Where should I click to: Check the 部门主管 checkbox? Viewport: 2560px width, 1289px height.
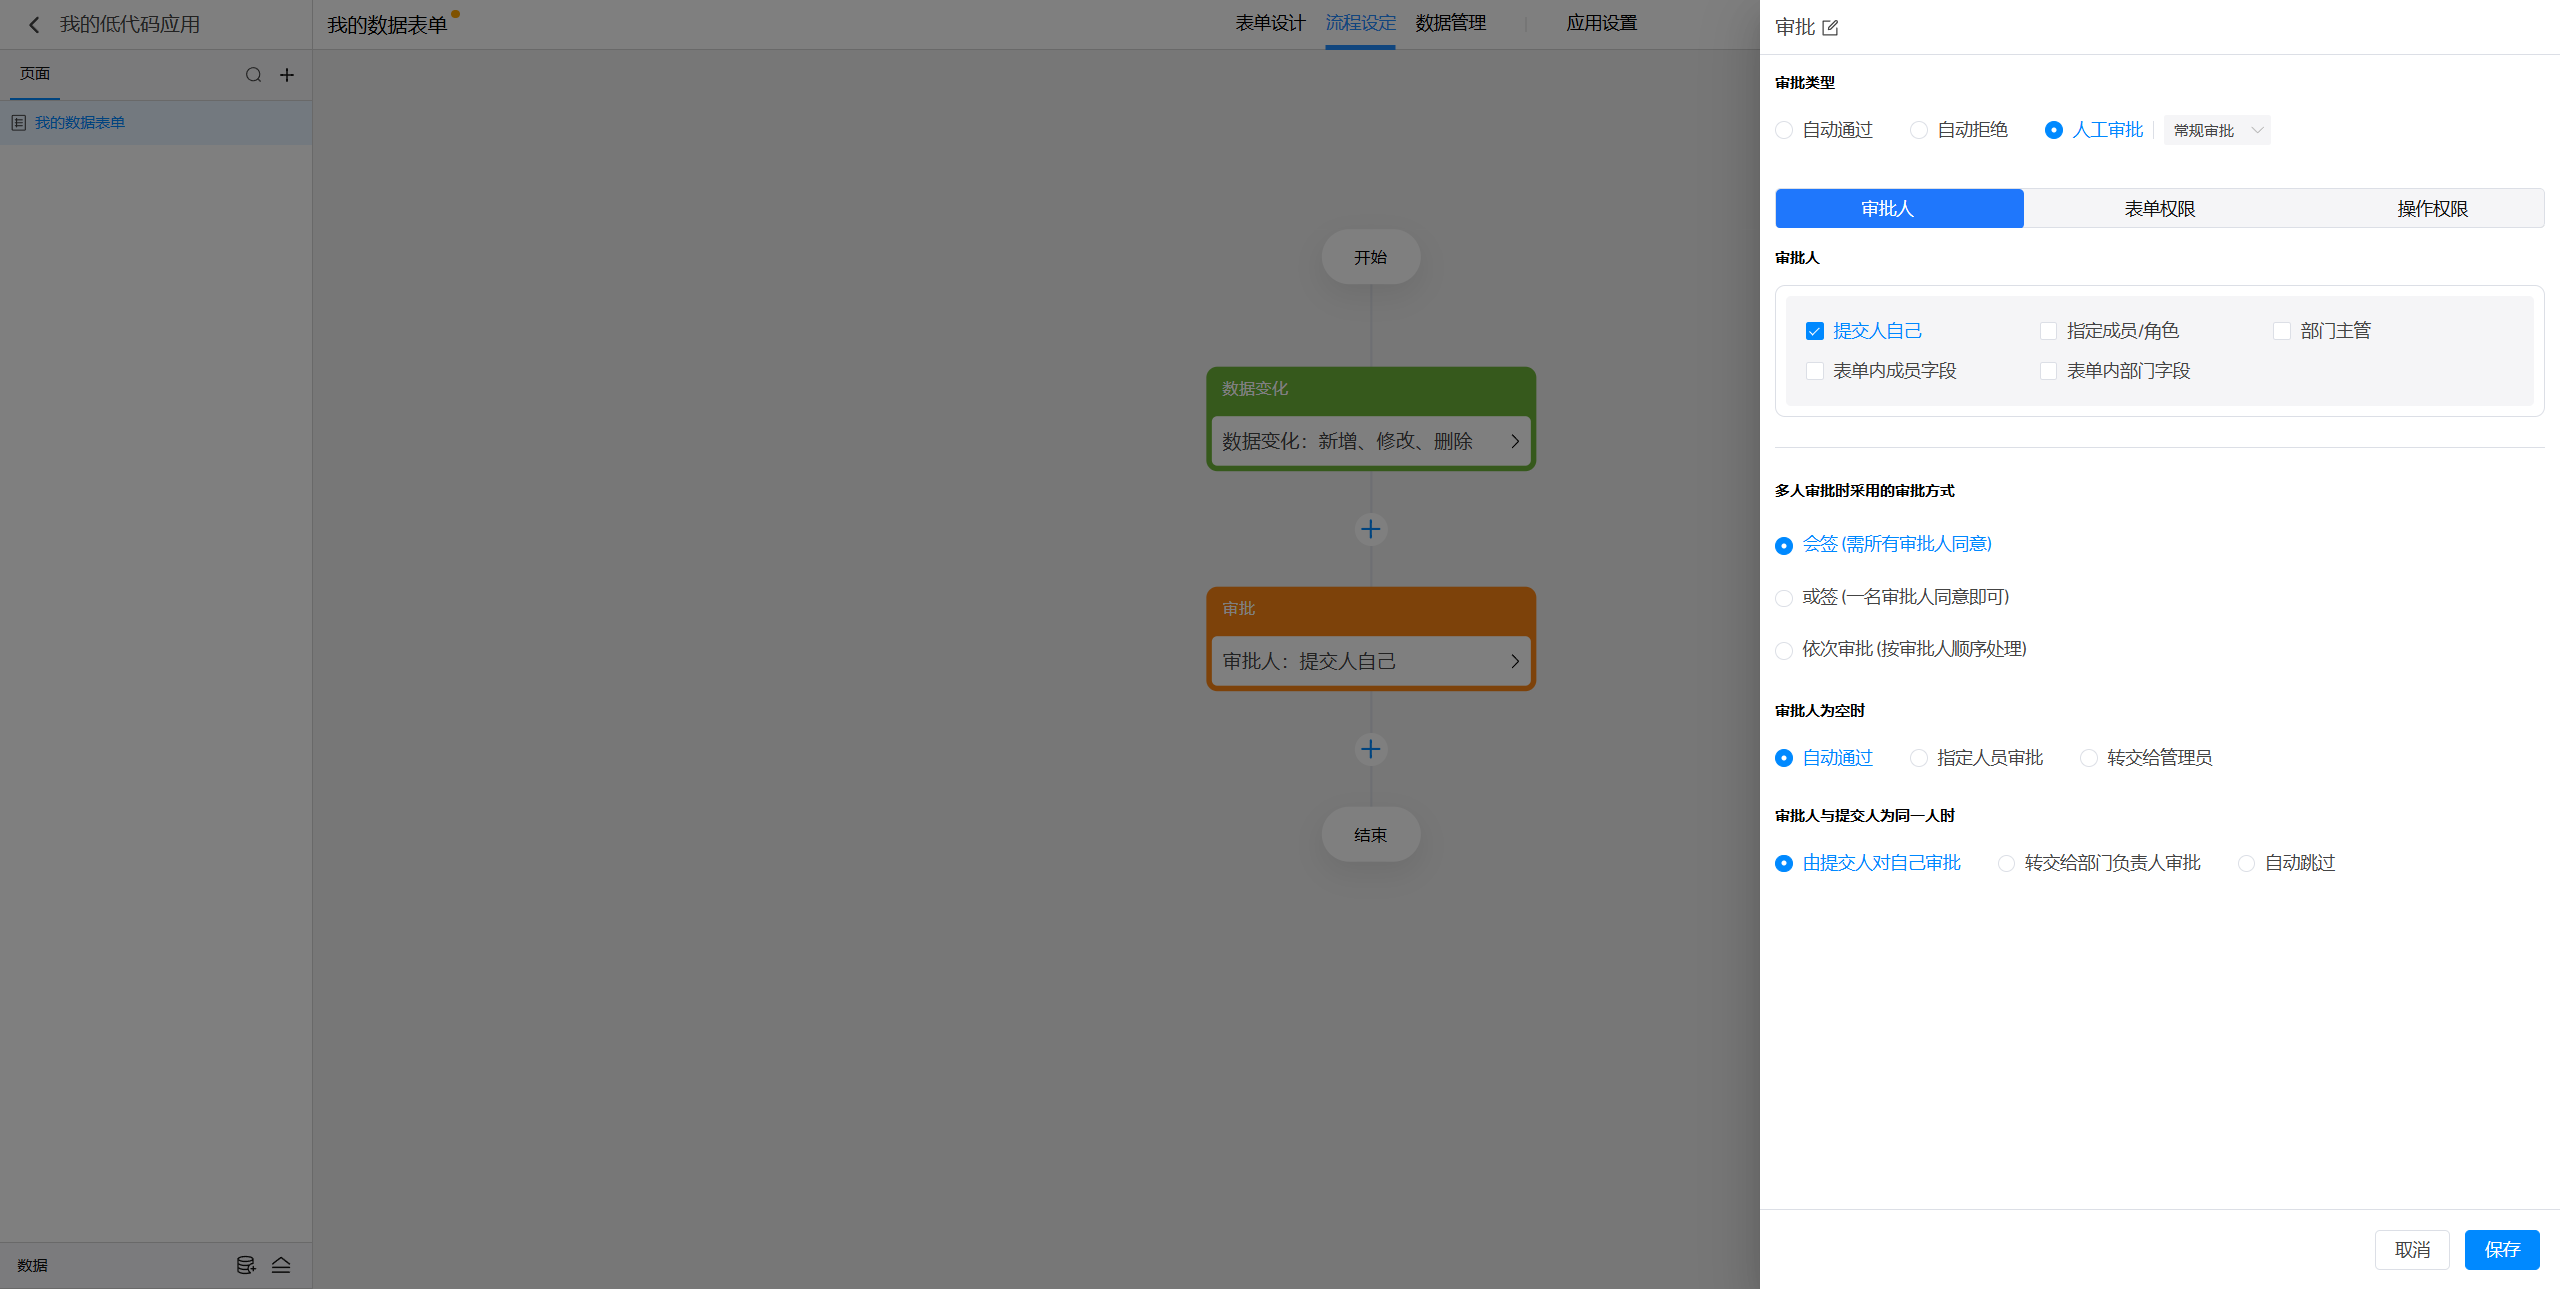coord(2282,331)
